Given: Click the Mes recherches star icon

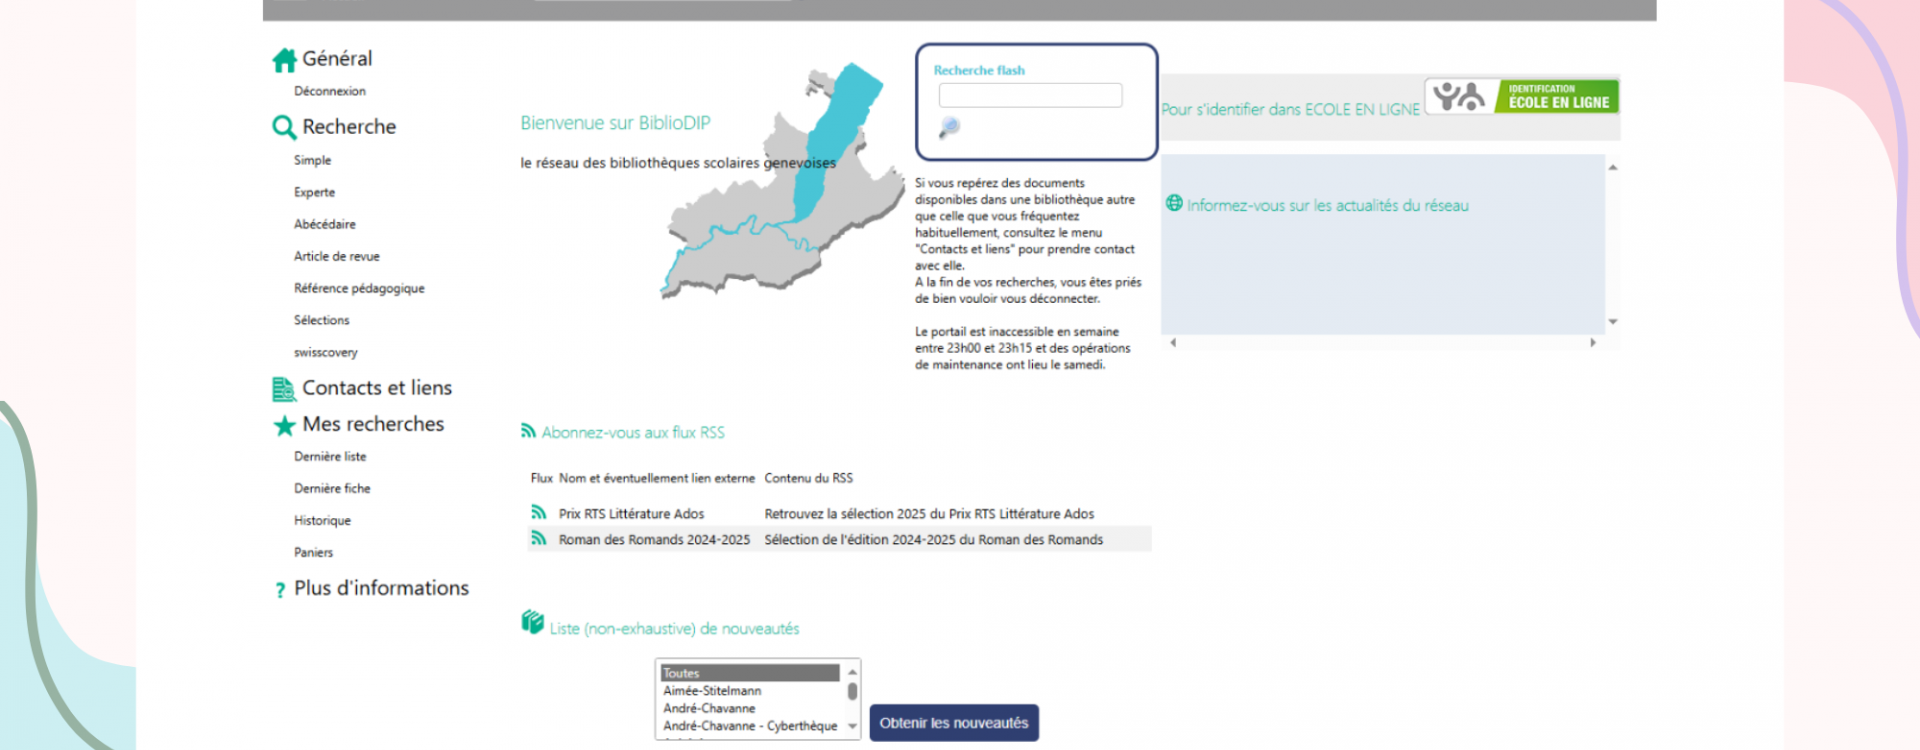Looking at the screenshot, I should pos(284,426).
